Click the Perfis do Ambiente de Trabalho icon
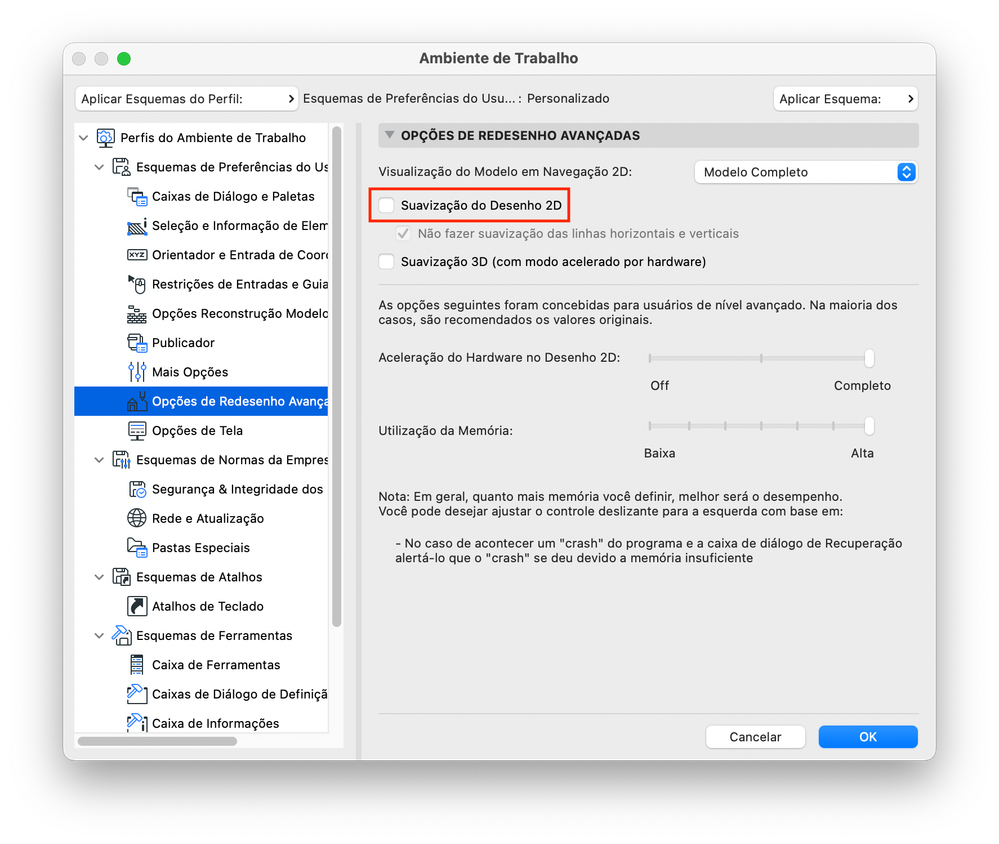Viewport: 999px width, 844px height. pos(105,138)
